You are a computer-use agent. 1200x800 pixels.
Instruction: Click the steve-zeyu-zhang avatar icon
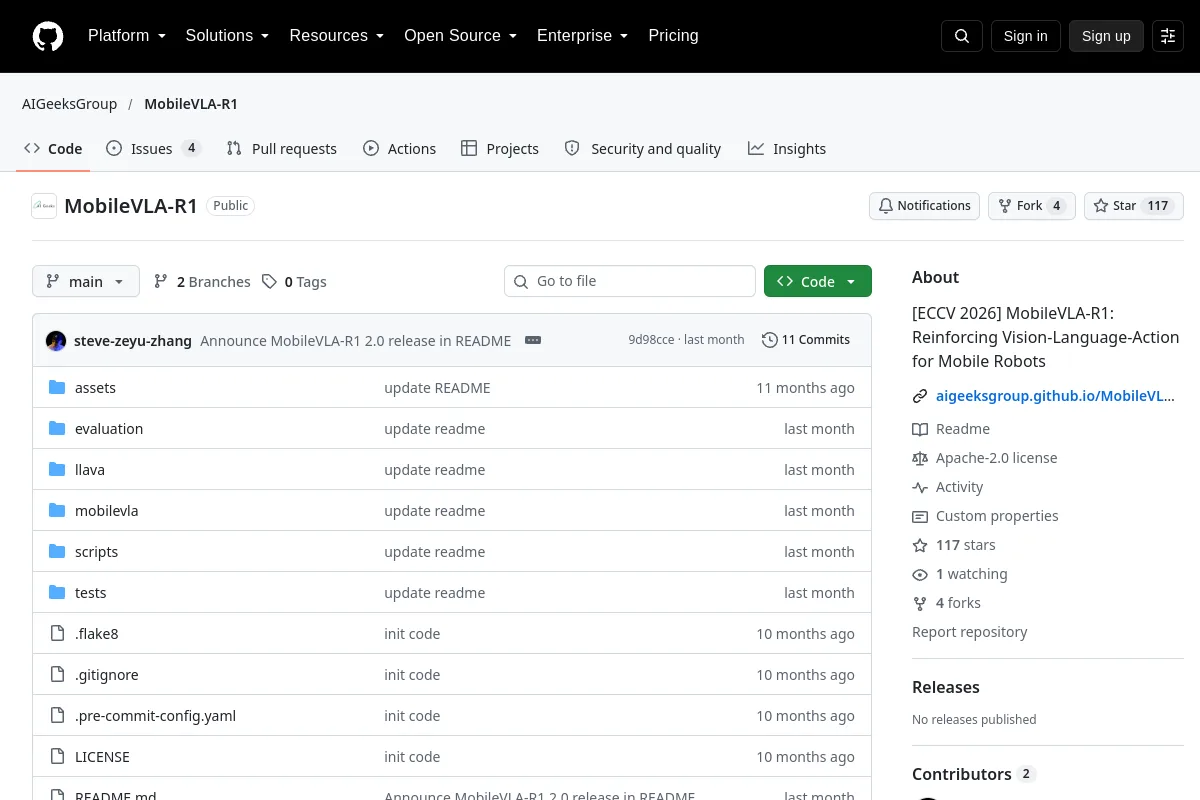click(56, 340)
